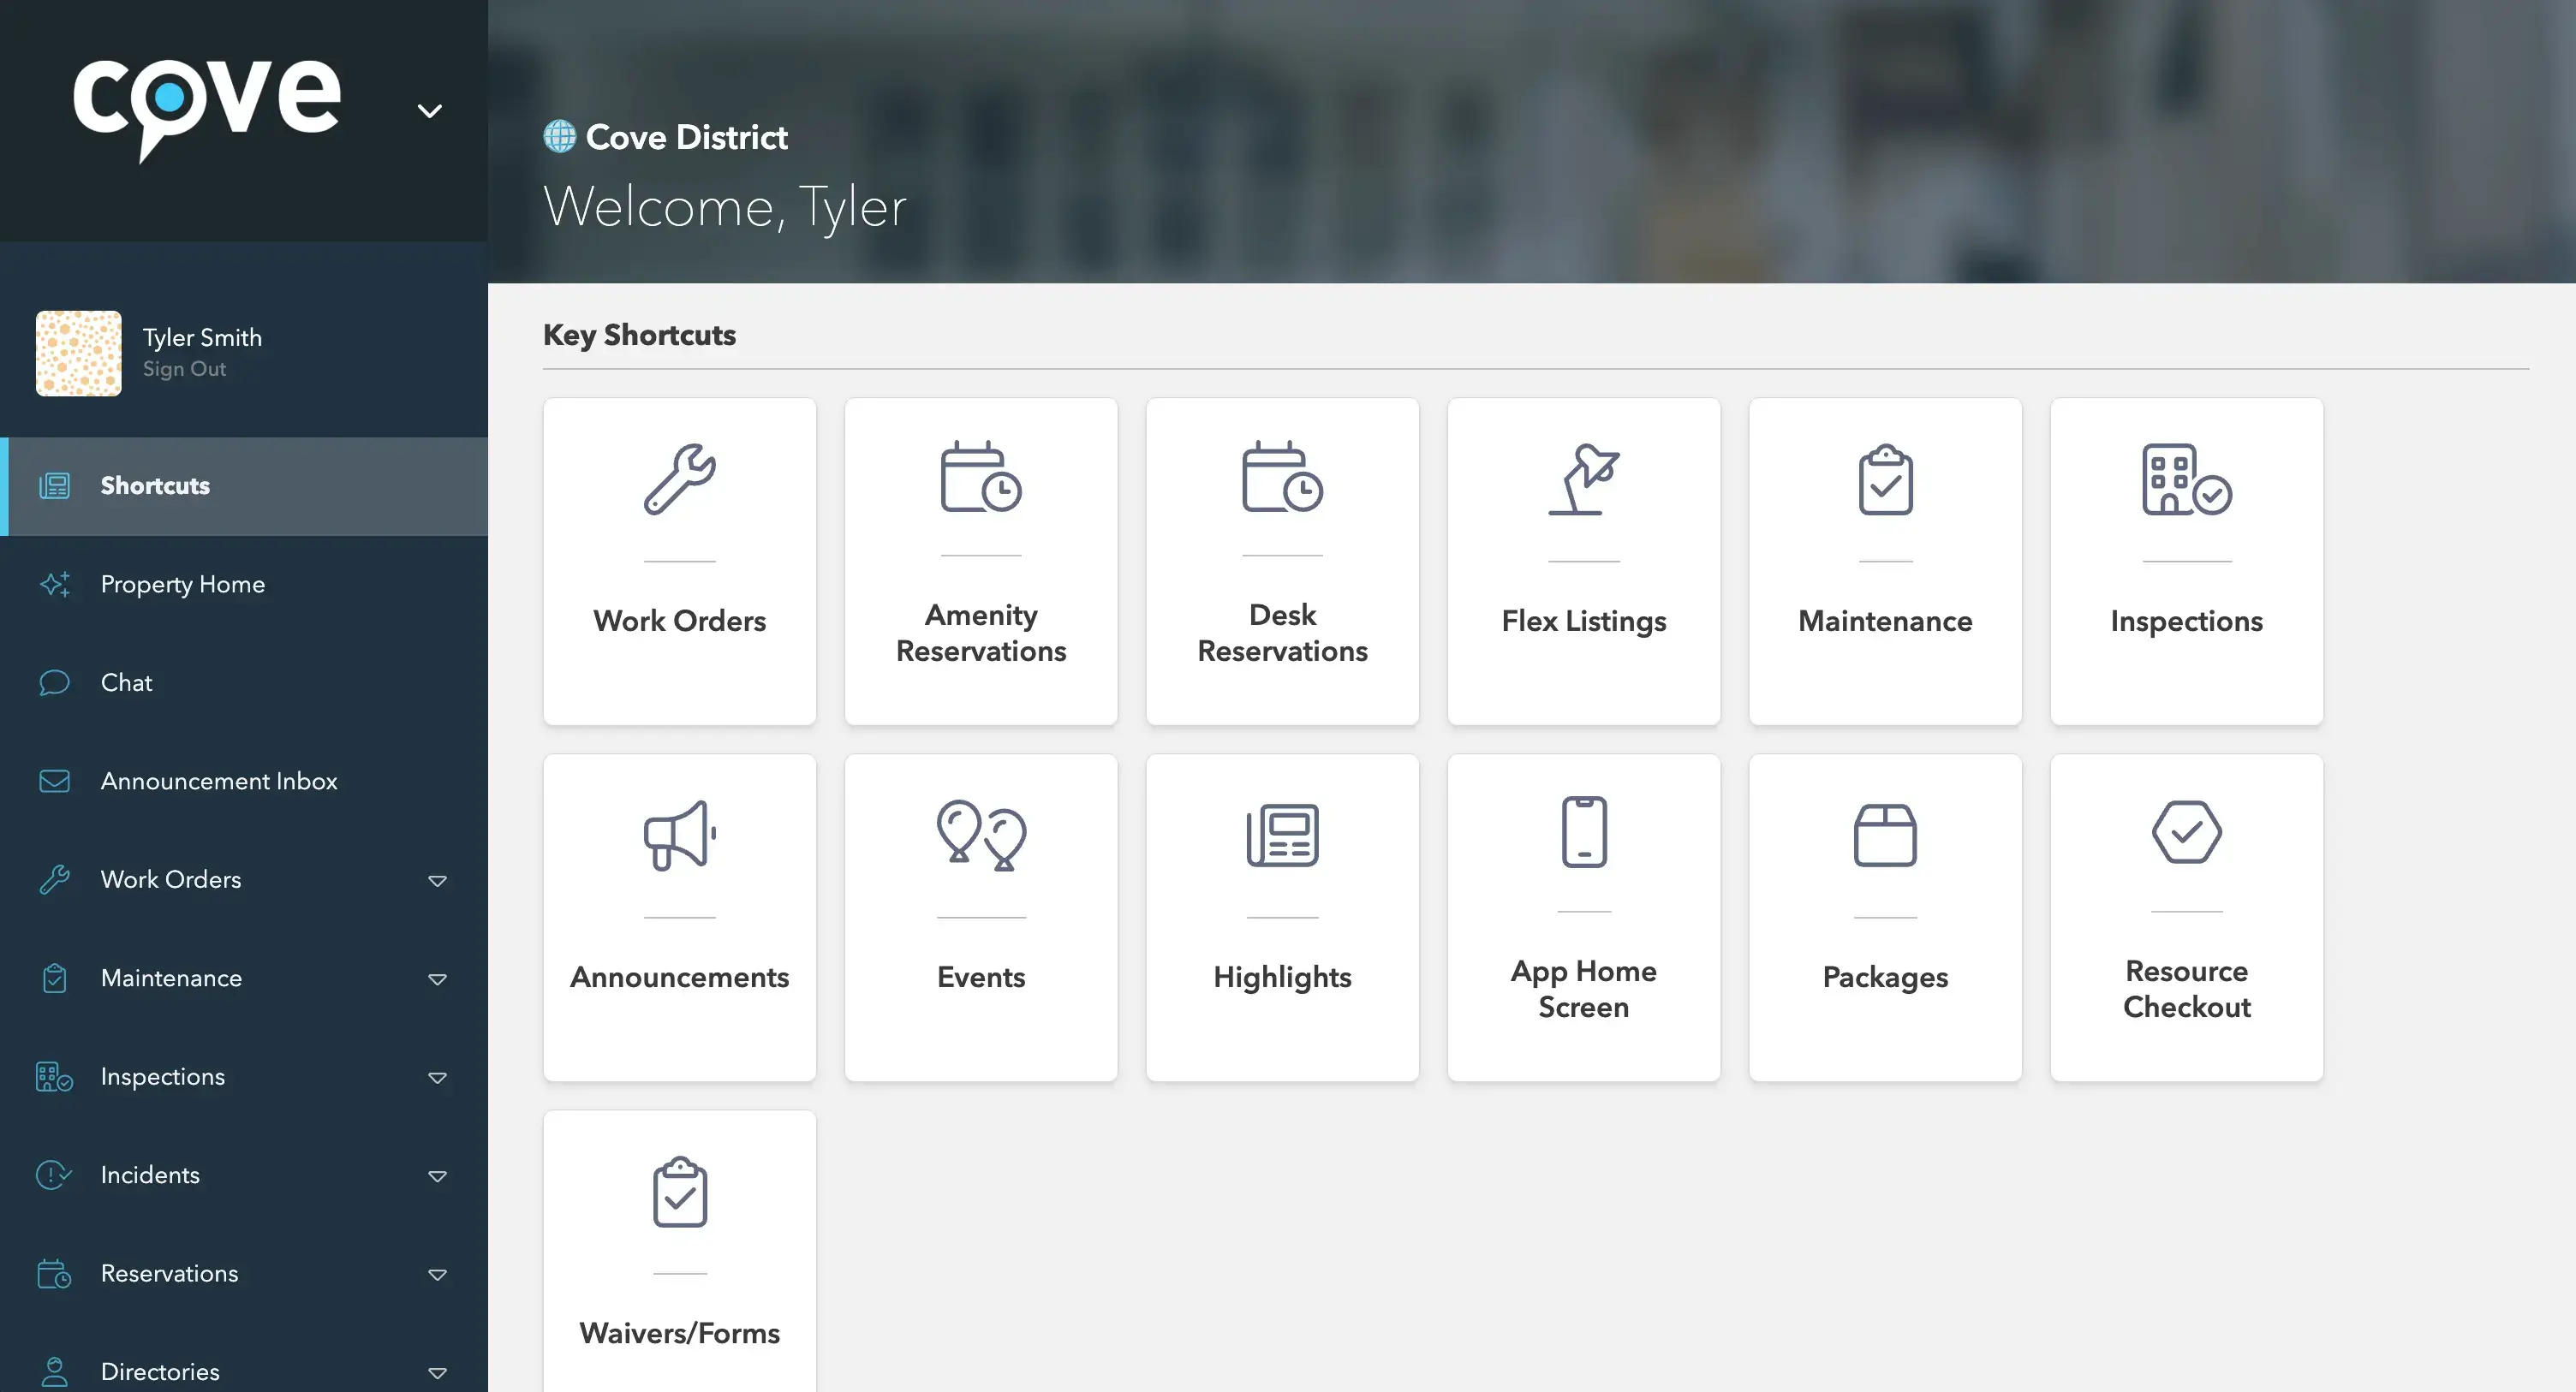
Task: Open the Inspections building icon tile
Action: 2186,560
